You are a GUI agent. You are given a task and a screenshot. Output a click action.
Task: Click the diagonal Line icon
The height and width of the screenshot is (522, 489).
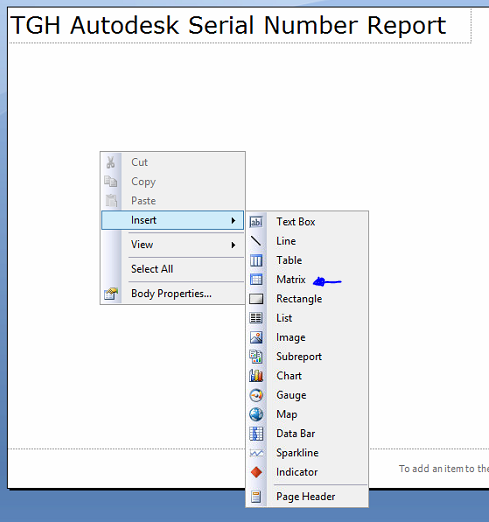[256, 241]
